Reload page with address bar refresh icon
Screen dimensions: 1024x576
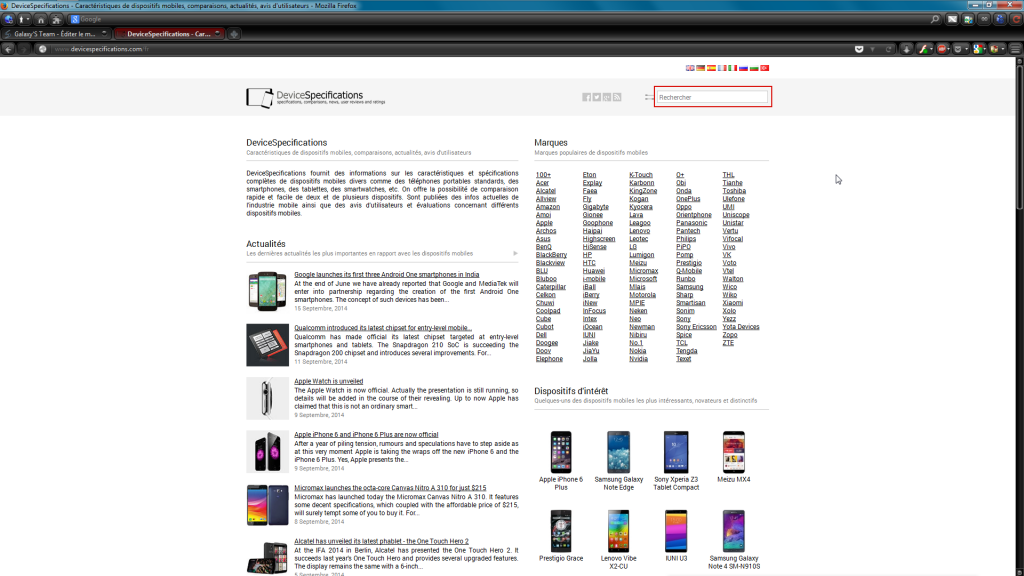[x=888, y=49]
